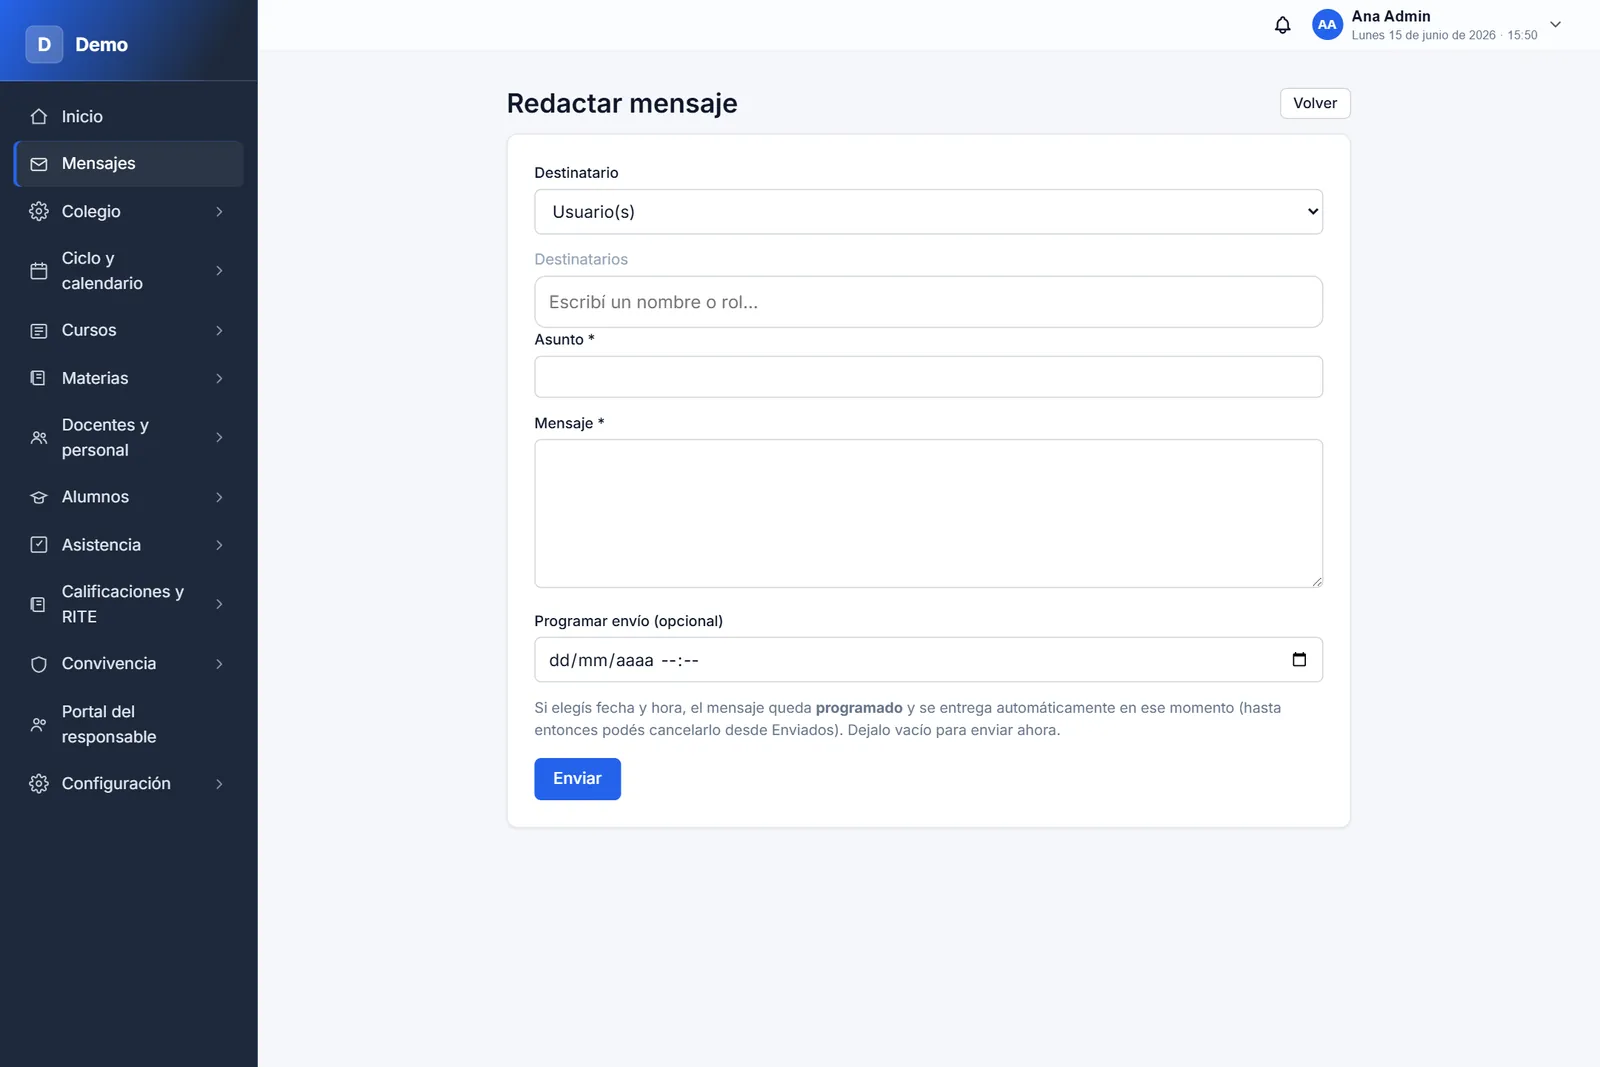Expand the Cursos submenu chevron

[x=219, y=331]
